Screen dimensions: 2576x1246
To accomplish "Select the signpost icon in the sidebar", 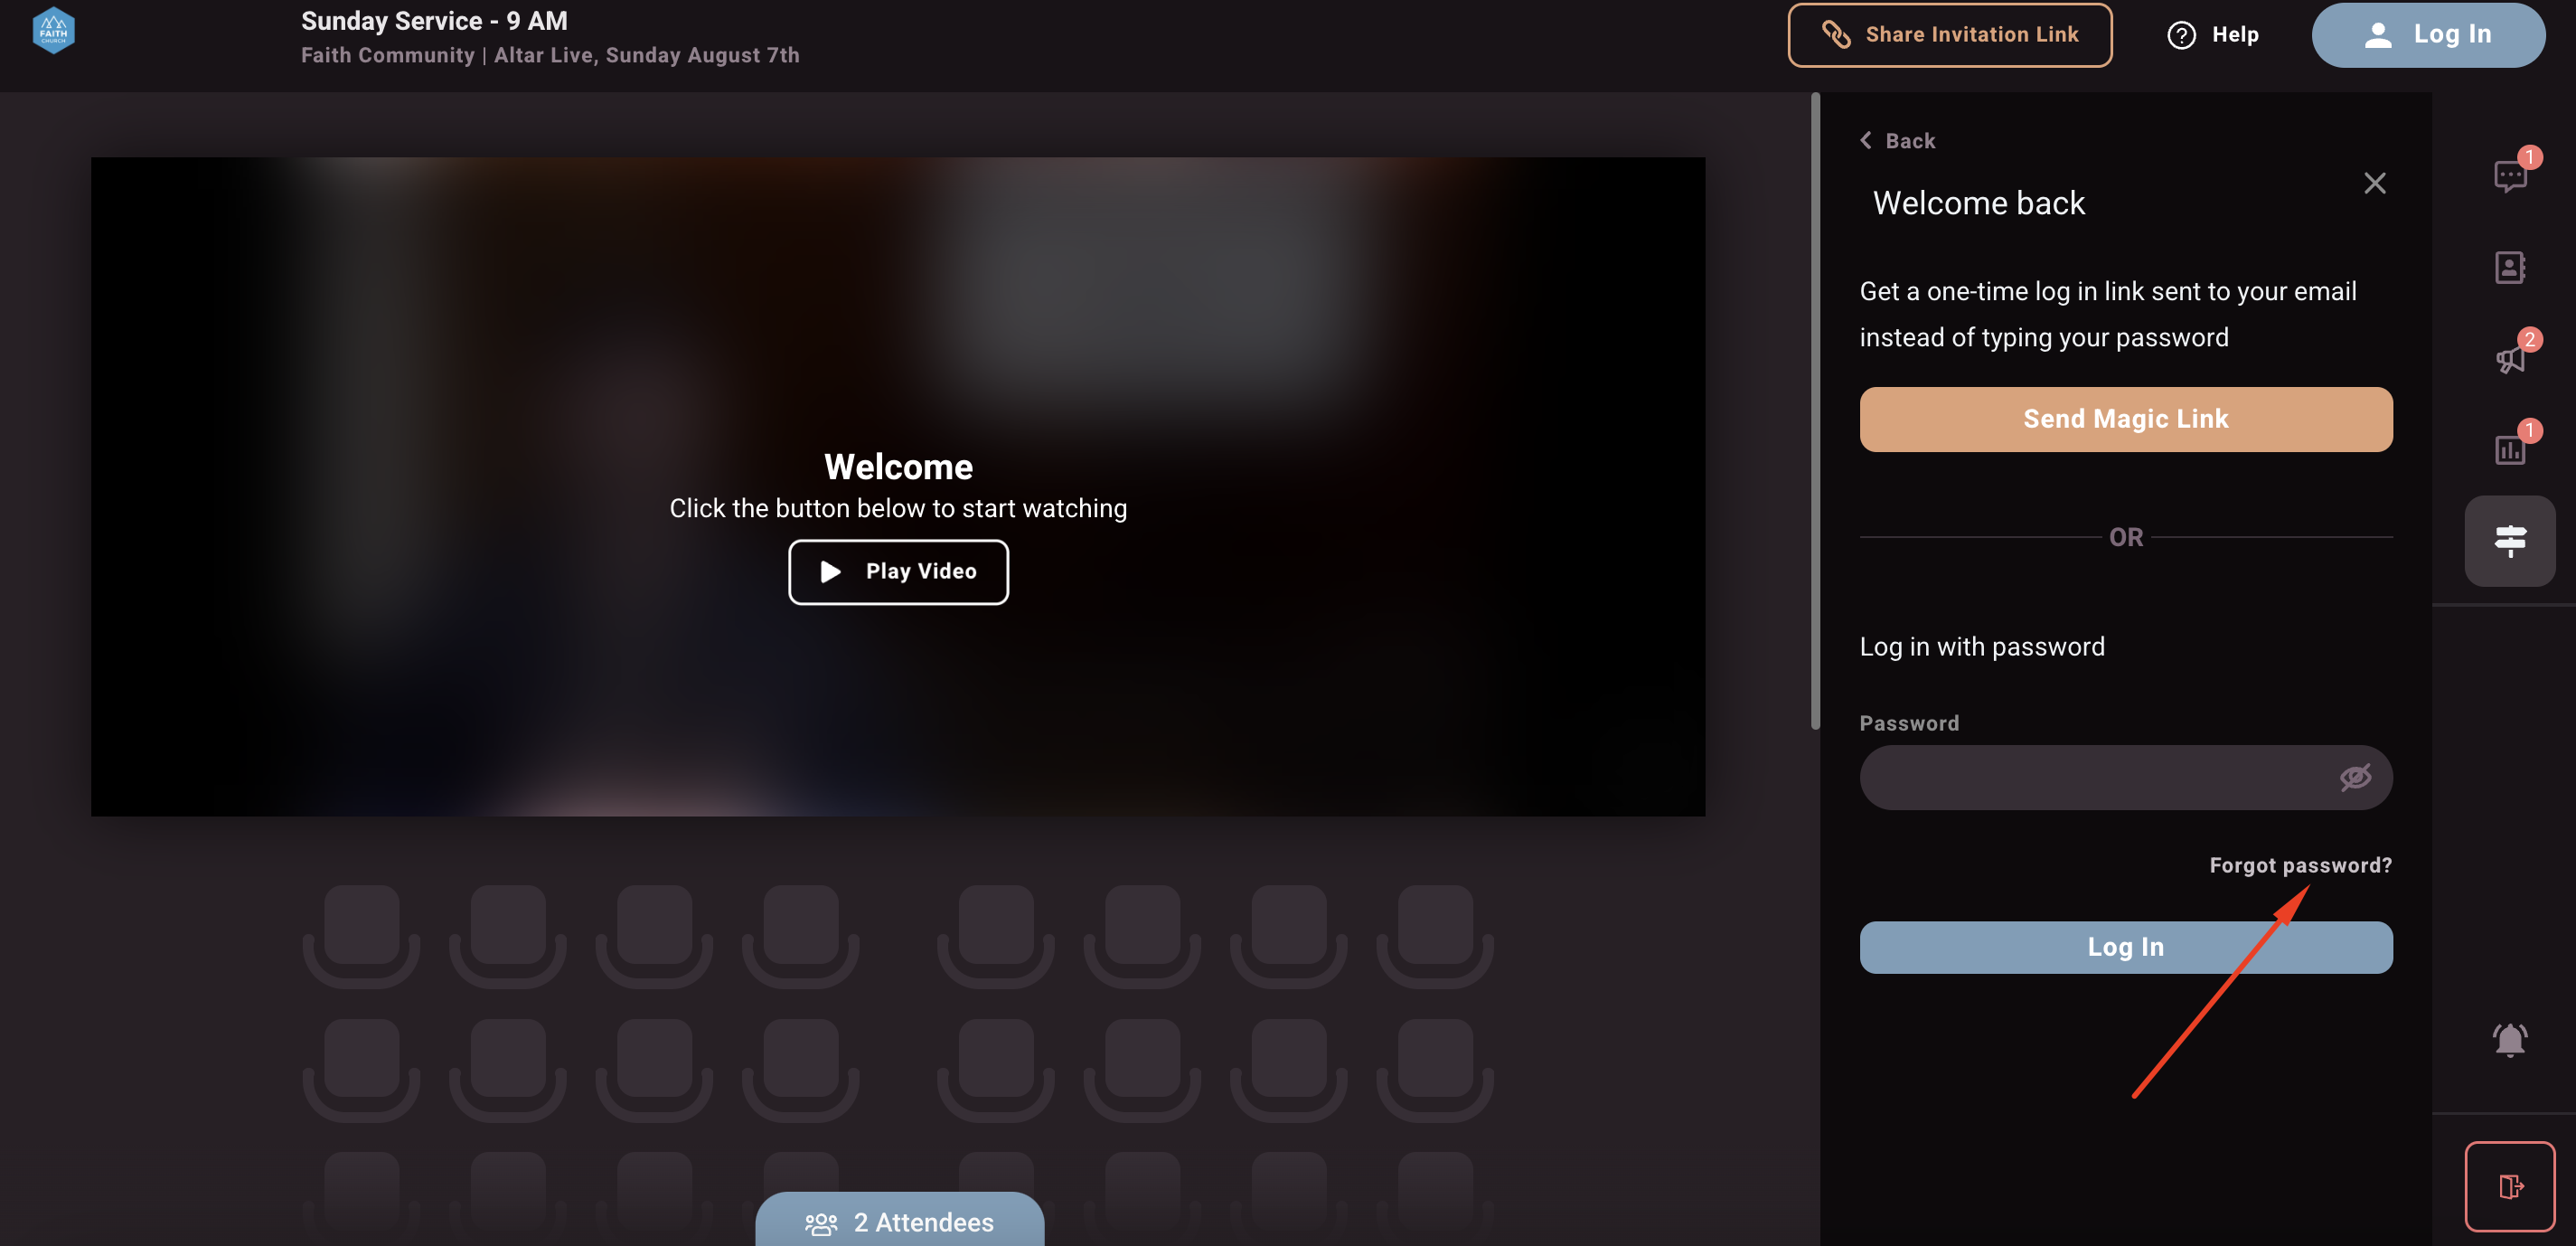I will point(2509,540).
